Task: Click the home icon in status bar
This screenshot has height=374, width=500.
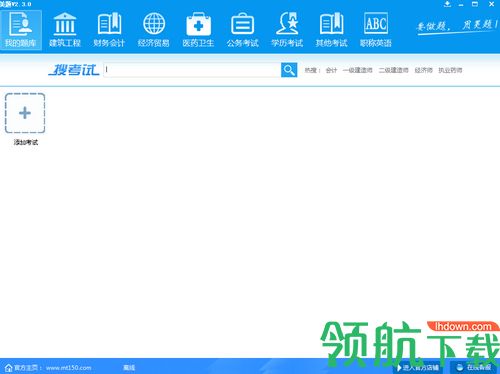Action: [x=9, y=368]
